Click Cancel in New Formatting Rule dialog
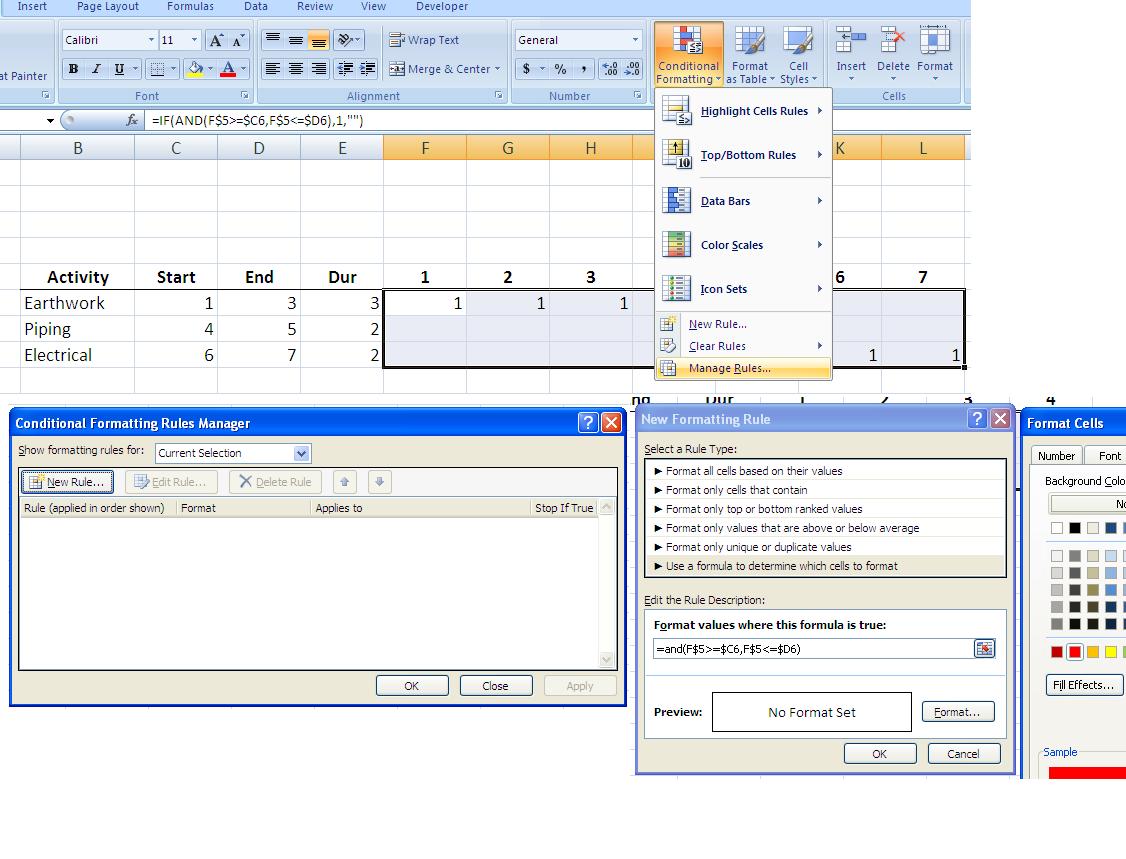Viewport: 1126px width, 859px height. (x=964, y=754)
